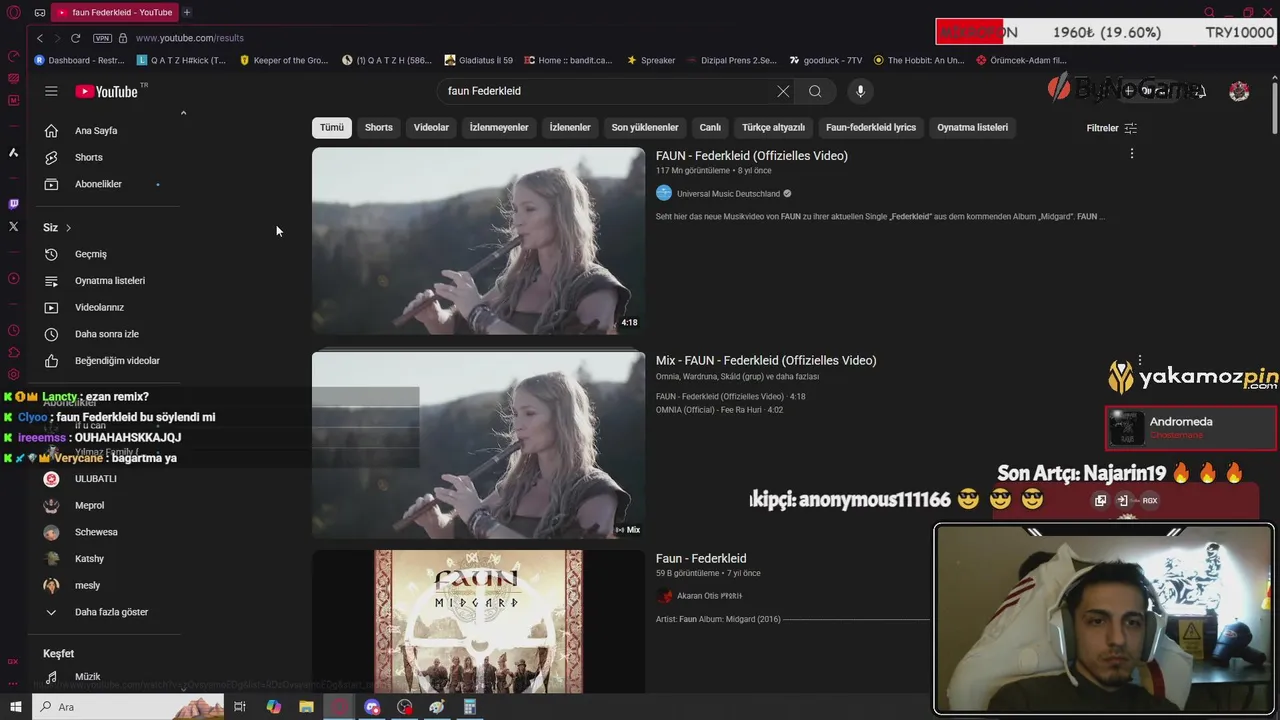Open Calculator from the taskbar
This screenshot has height=720, width=1280.
click(469, 707)
